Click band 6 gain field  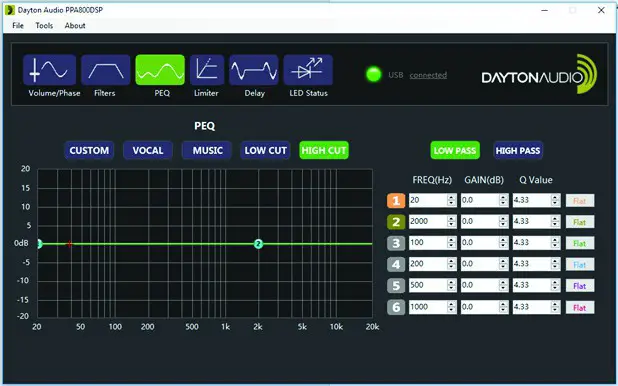[x=484, y=307]
